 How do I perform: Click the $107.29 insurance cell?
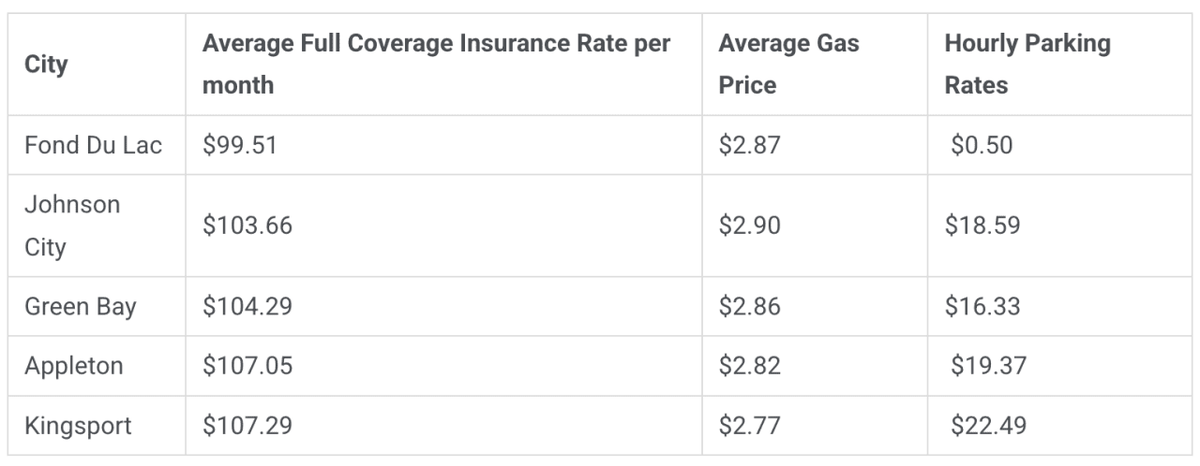coord(247,426)
